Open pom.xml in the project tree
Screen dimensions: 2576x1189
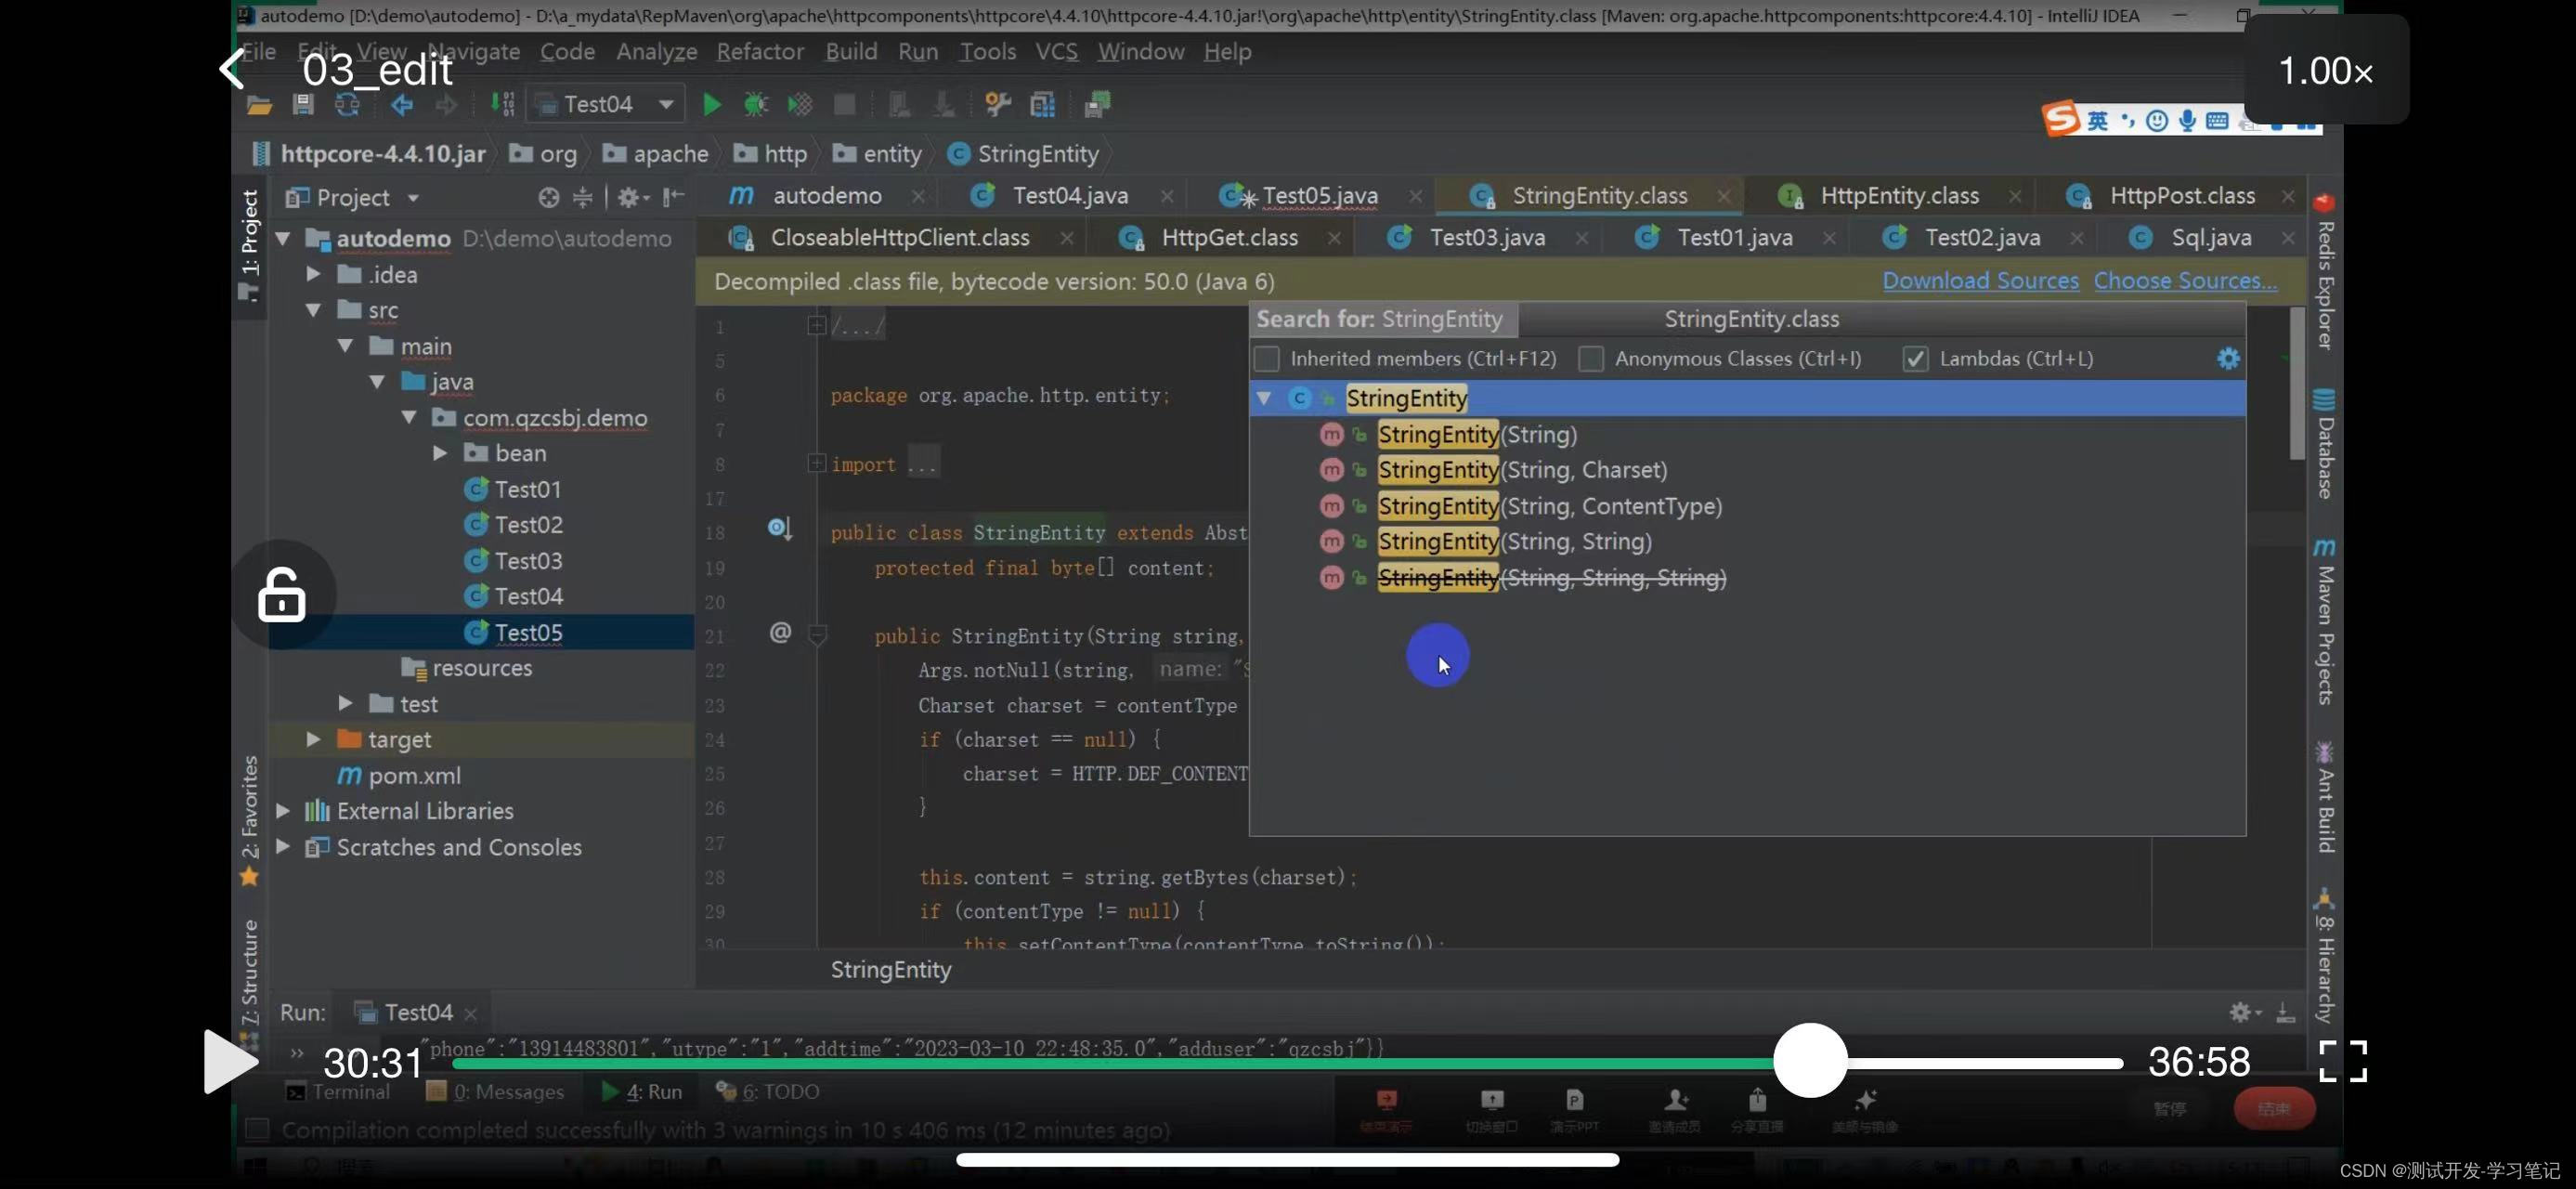414,775
